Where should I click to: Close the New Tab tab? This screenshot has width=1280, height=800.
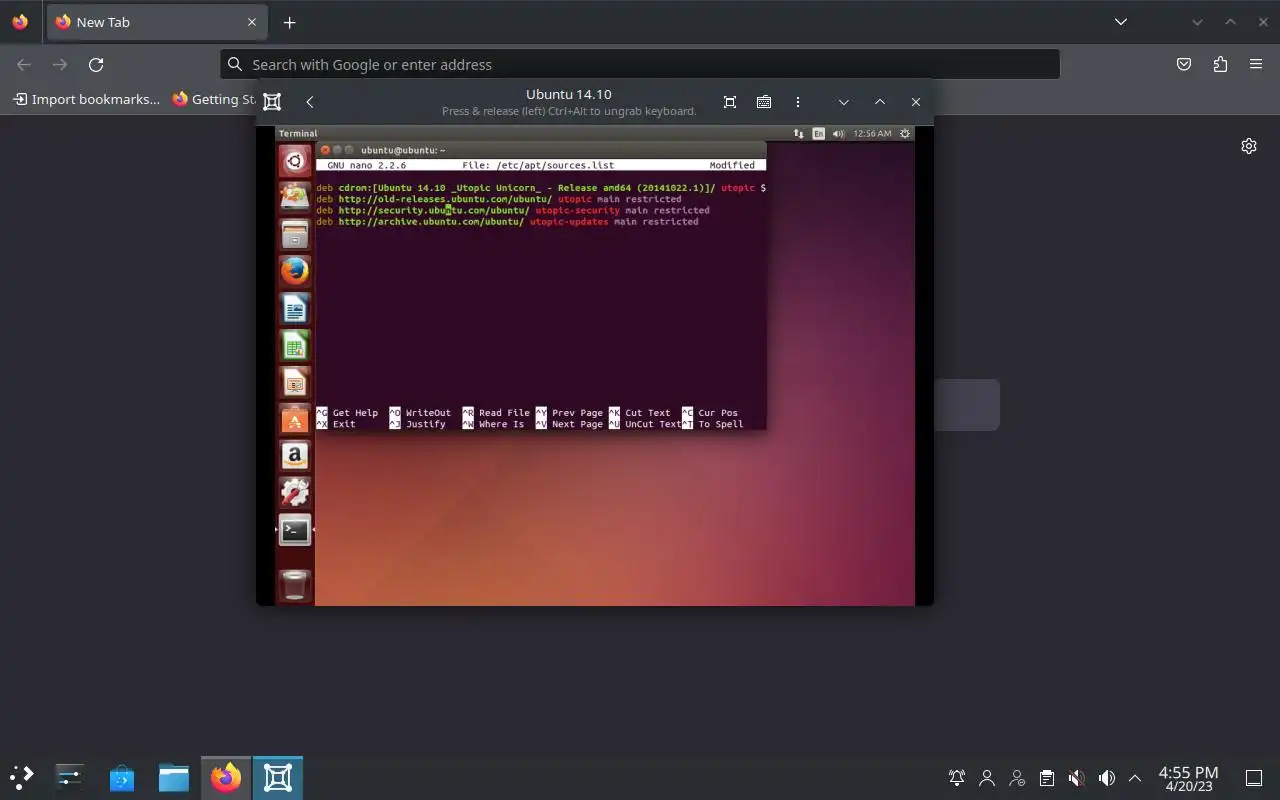[252, 22]
